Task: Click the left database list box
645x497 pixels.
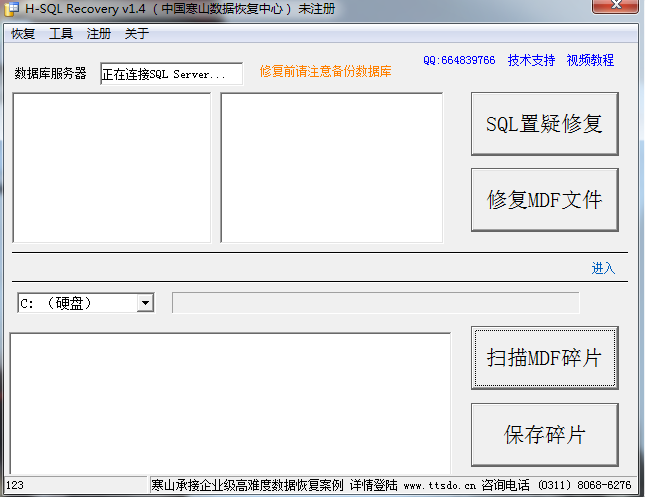Action: tap(112, 168)
